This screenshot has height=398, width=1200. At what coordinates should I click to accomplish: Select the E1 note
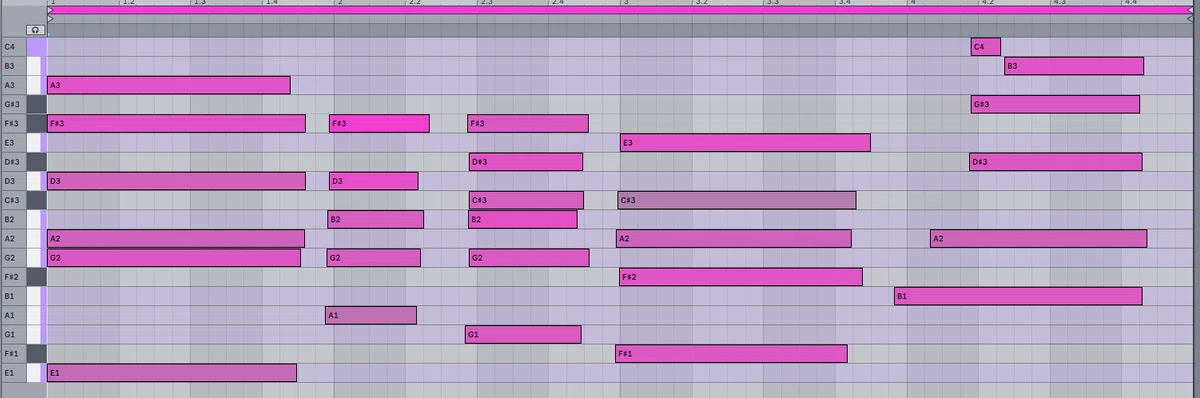click(x=172, y=372)
